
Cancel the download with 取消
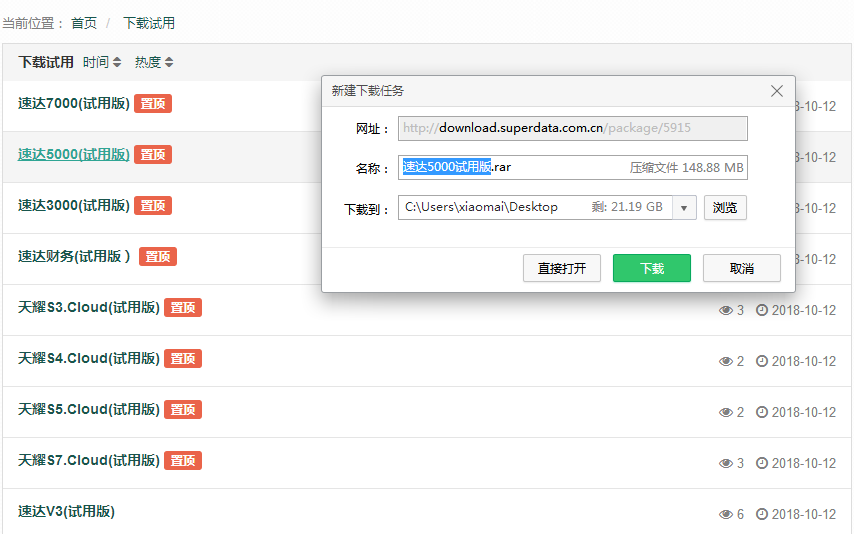click(x=741, y=268)
